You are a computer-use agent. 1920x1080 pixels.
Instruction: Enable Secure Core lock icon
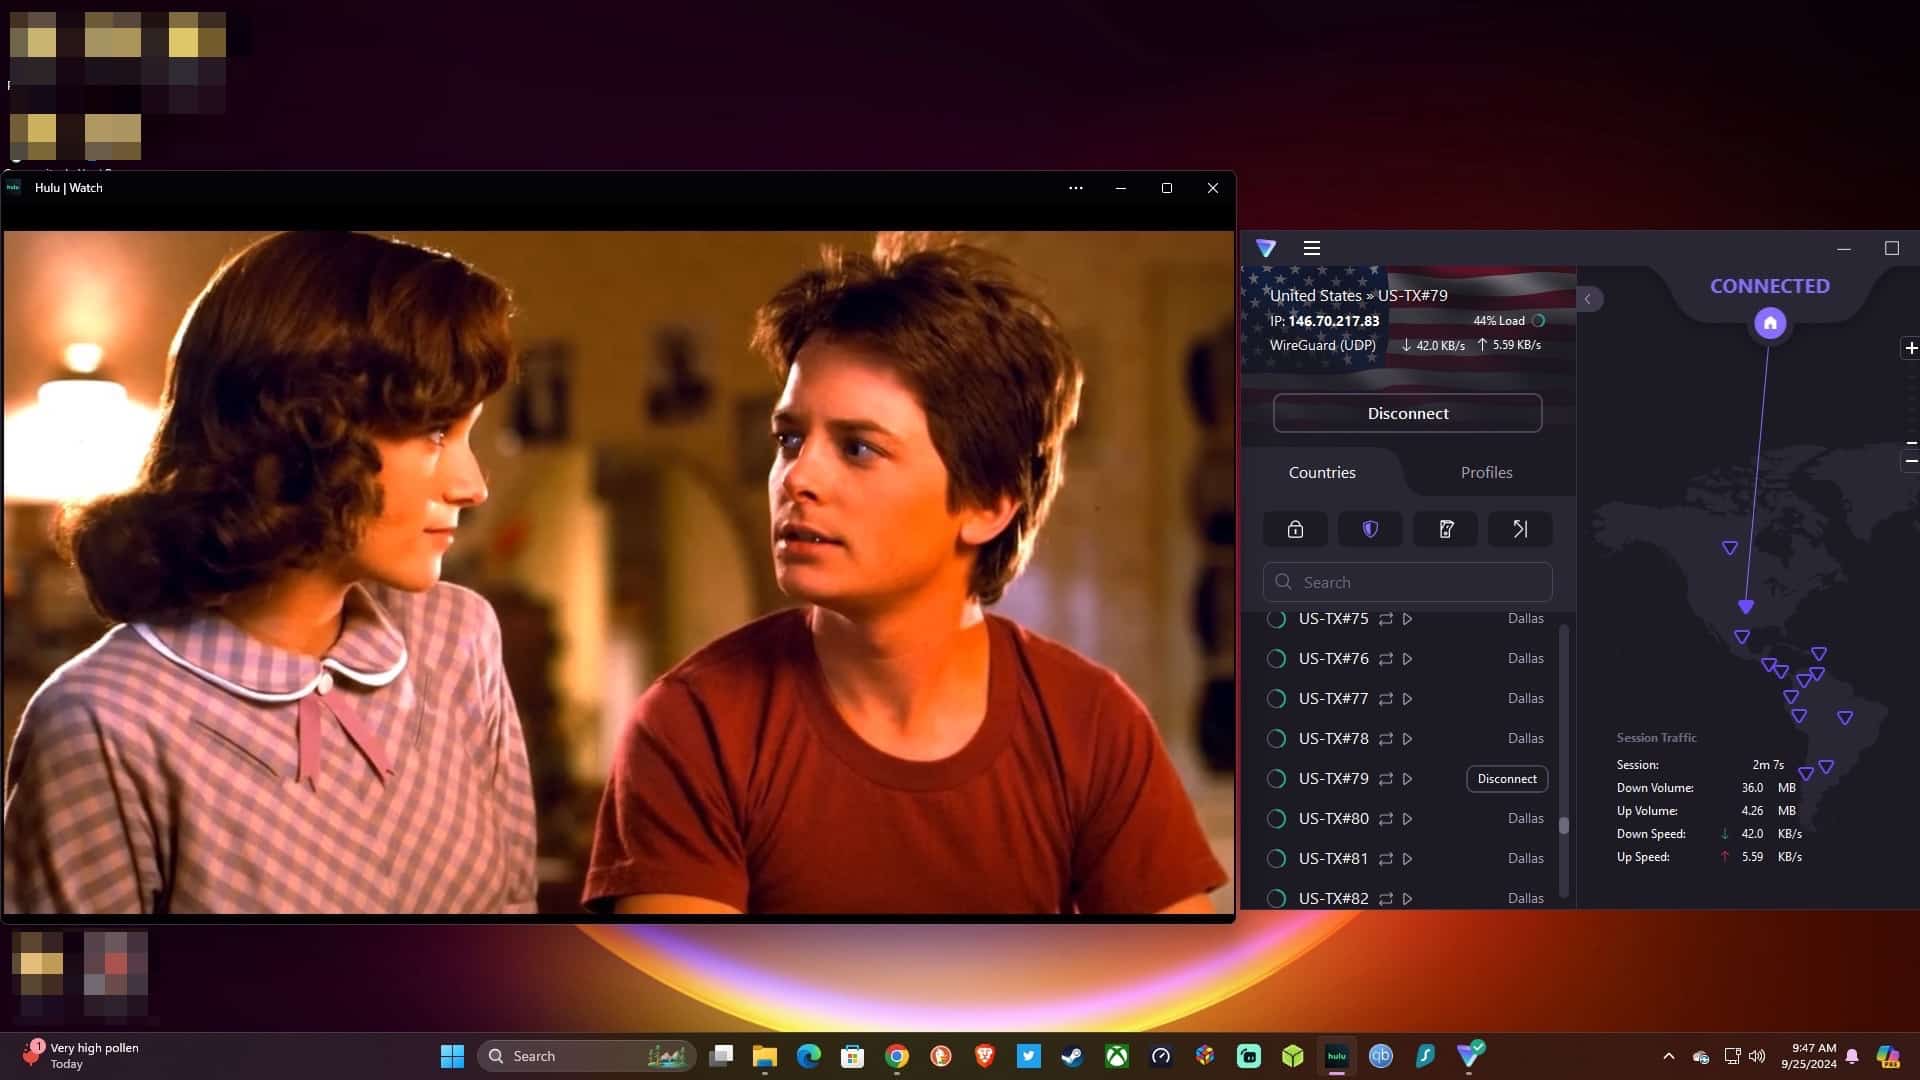[1295, 529]
